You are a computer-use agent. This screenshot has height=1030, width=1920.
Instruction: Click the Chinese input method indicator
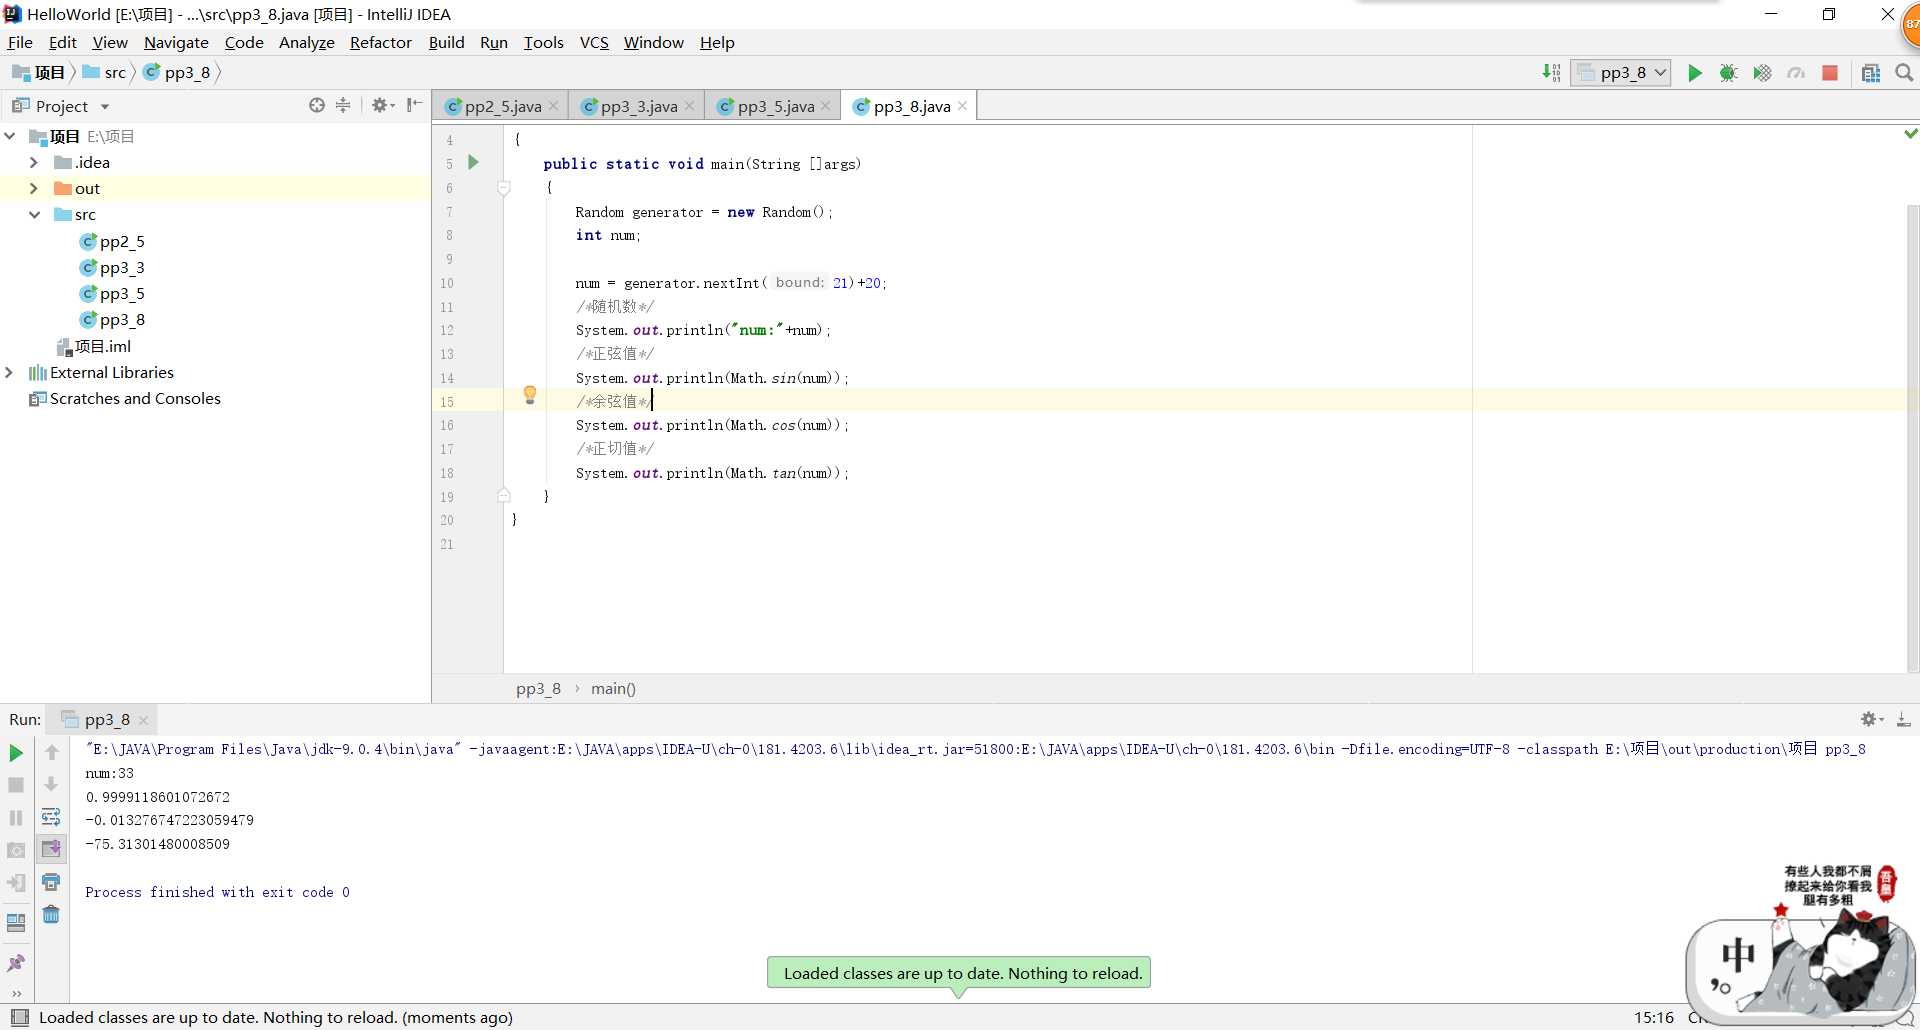1738,955
